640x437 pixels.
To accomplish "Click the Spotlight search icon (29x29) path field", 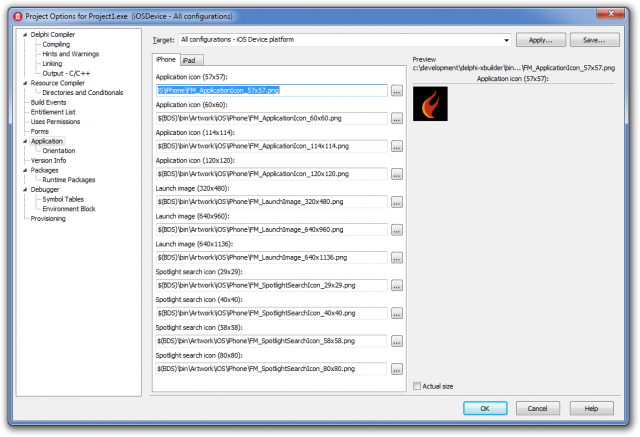I will (271, 285).
